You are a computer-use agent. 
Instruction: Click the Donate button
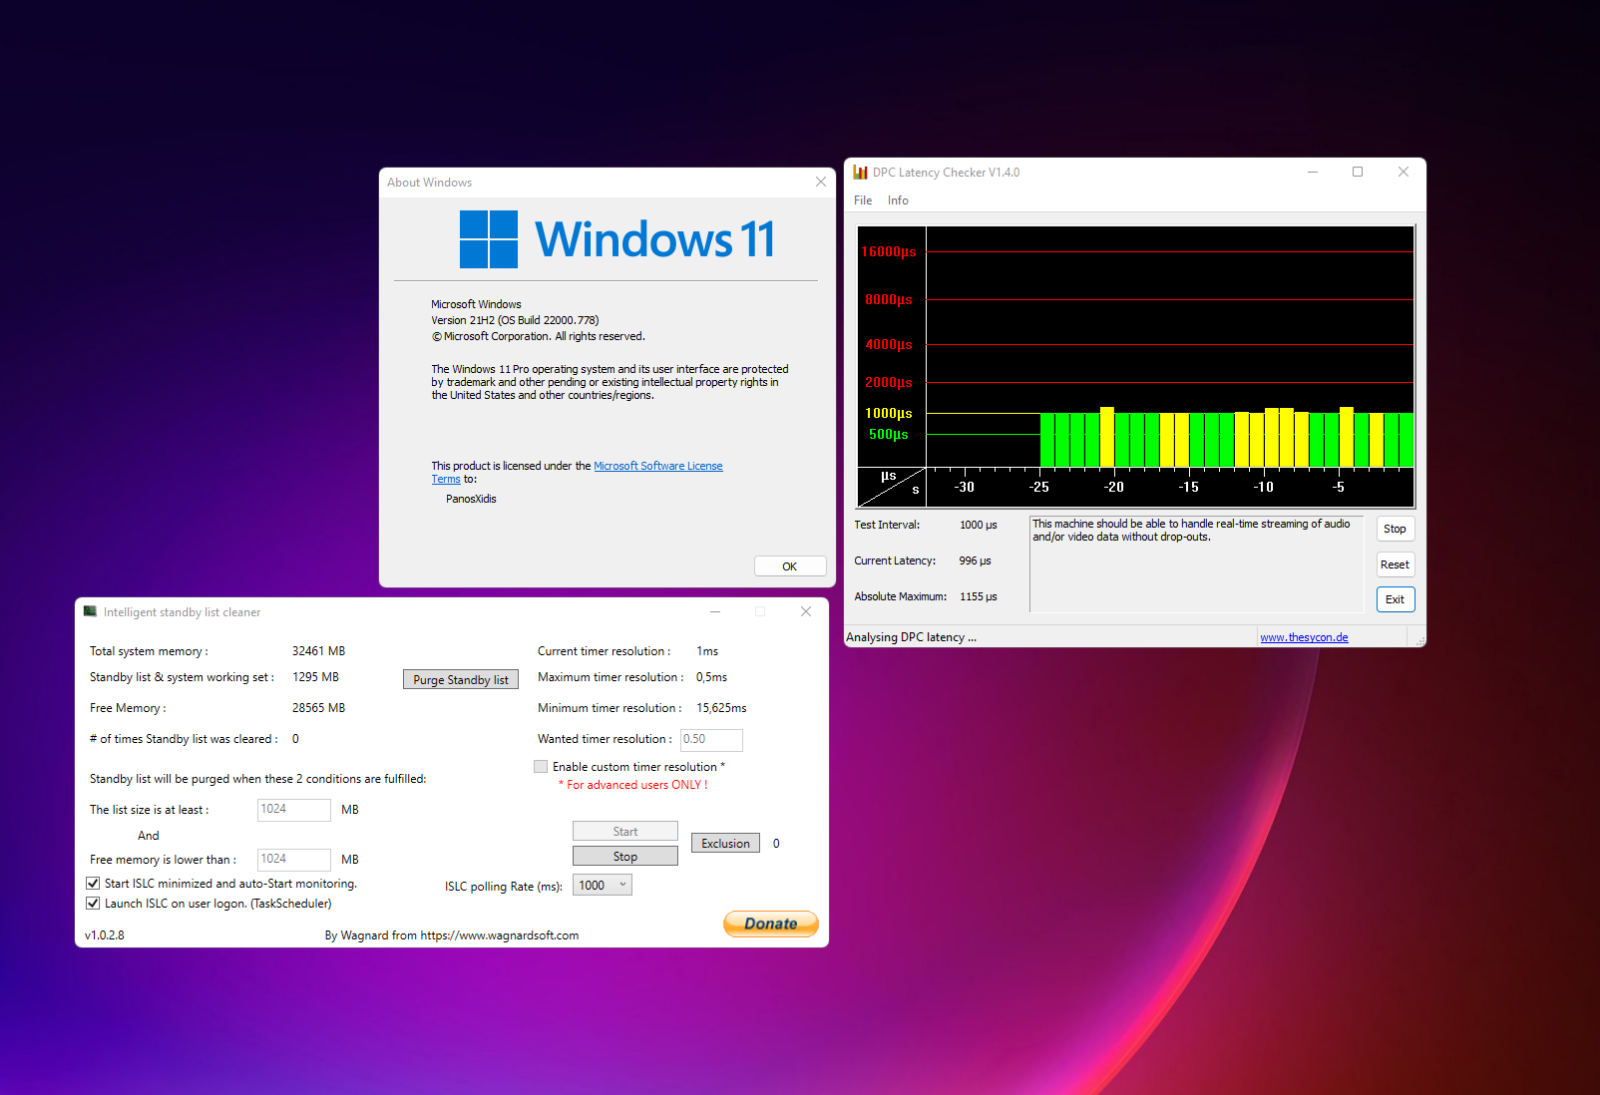771,924
